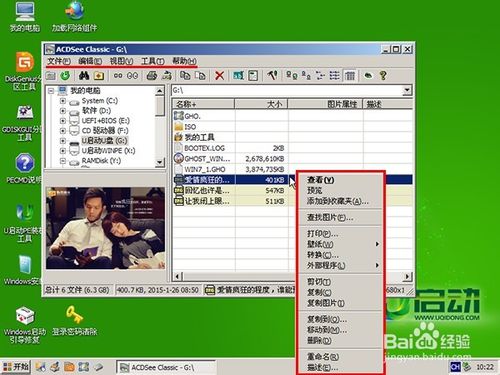The image size is (500, 375).
Task: Select the large icons view toolbar button
Action: click(x=292, y=76)
